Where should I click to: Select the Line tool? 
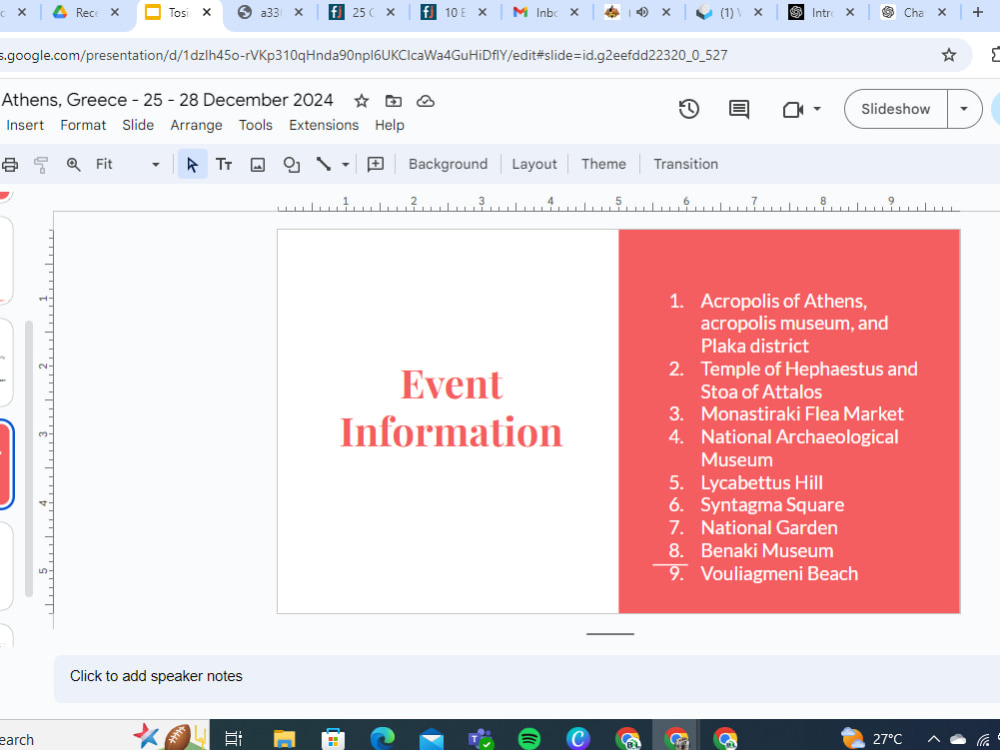pos(323,165)
